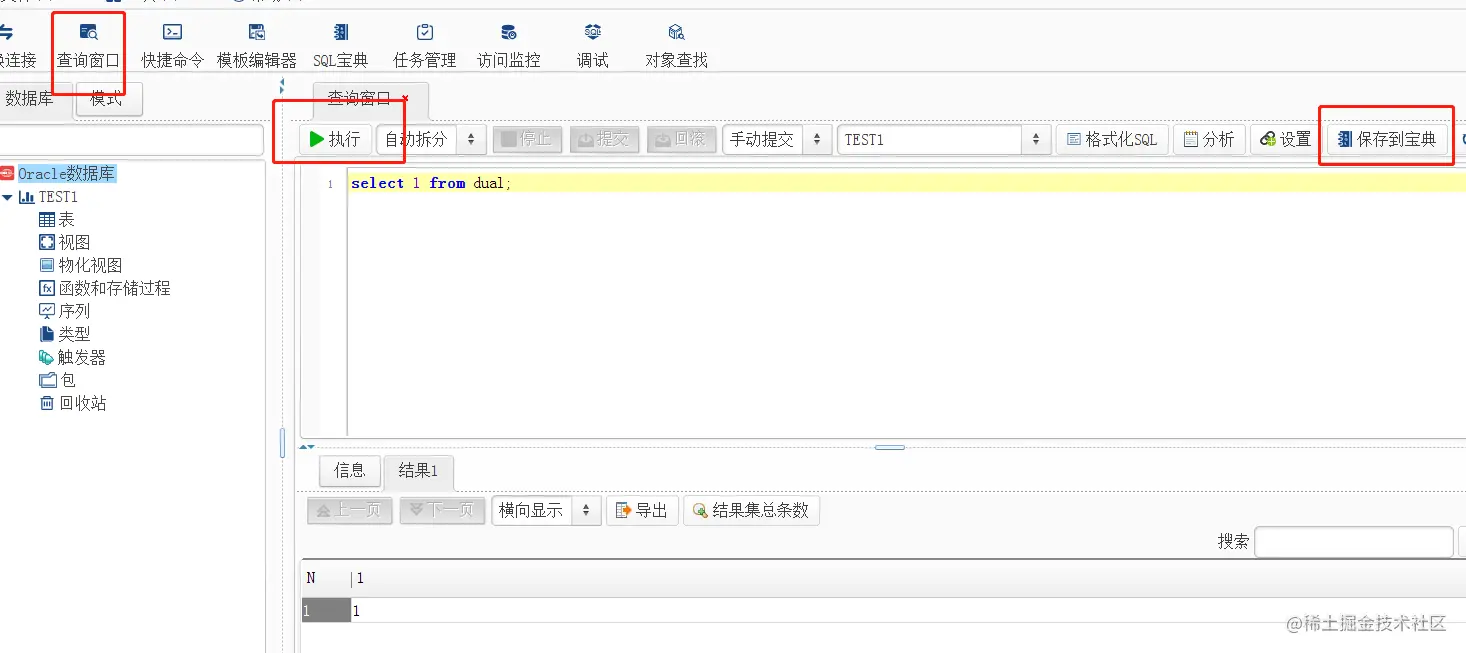Image resolution: width=1466 pixels, height=653 pixels.
Task: Select the Oracle数据库 root node
Action: click(x=66, y=174)
